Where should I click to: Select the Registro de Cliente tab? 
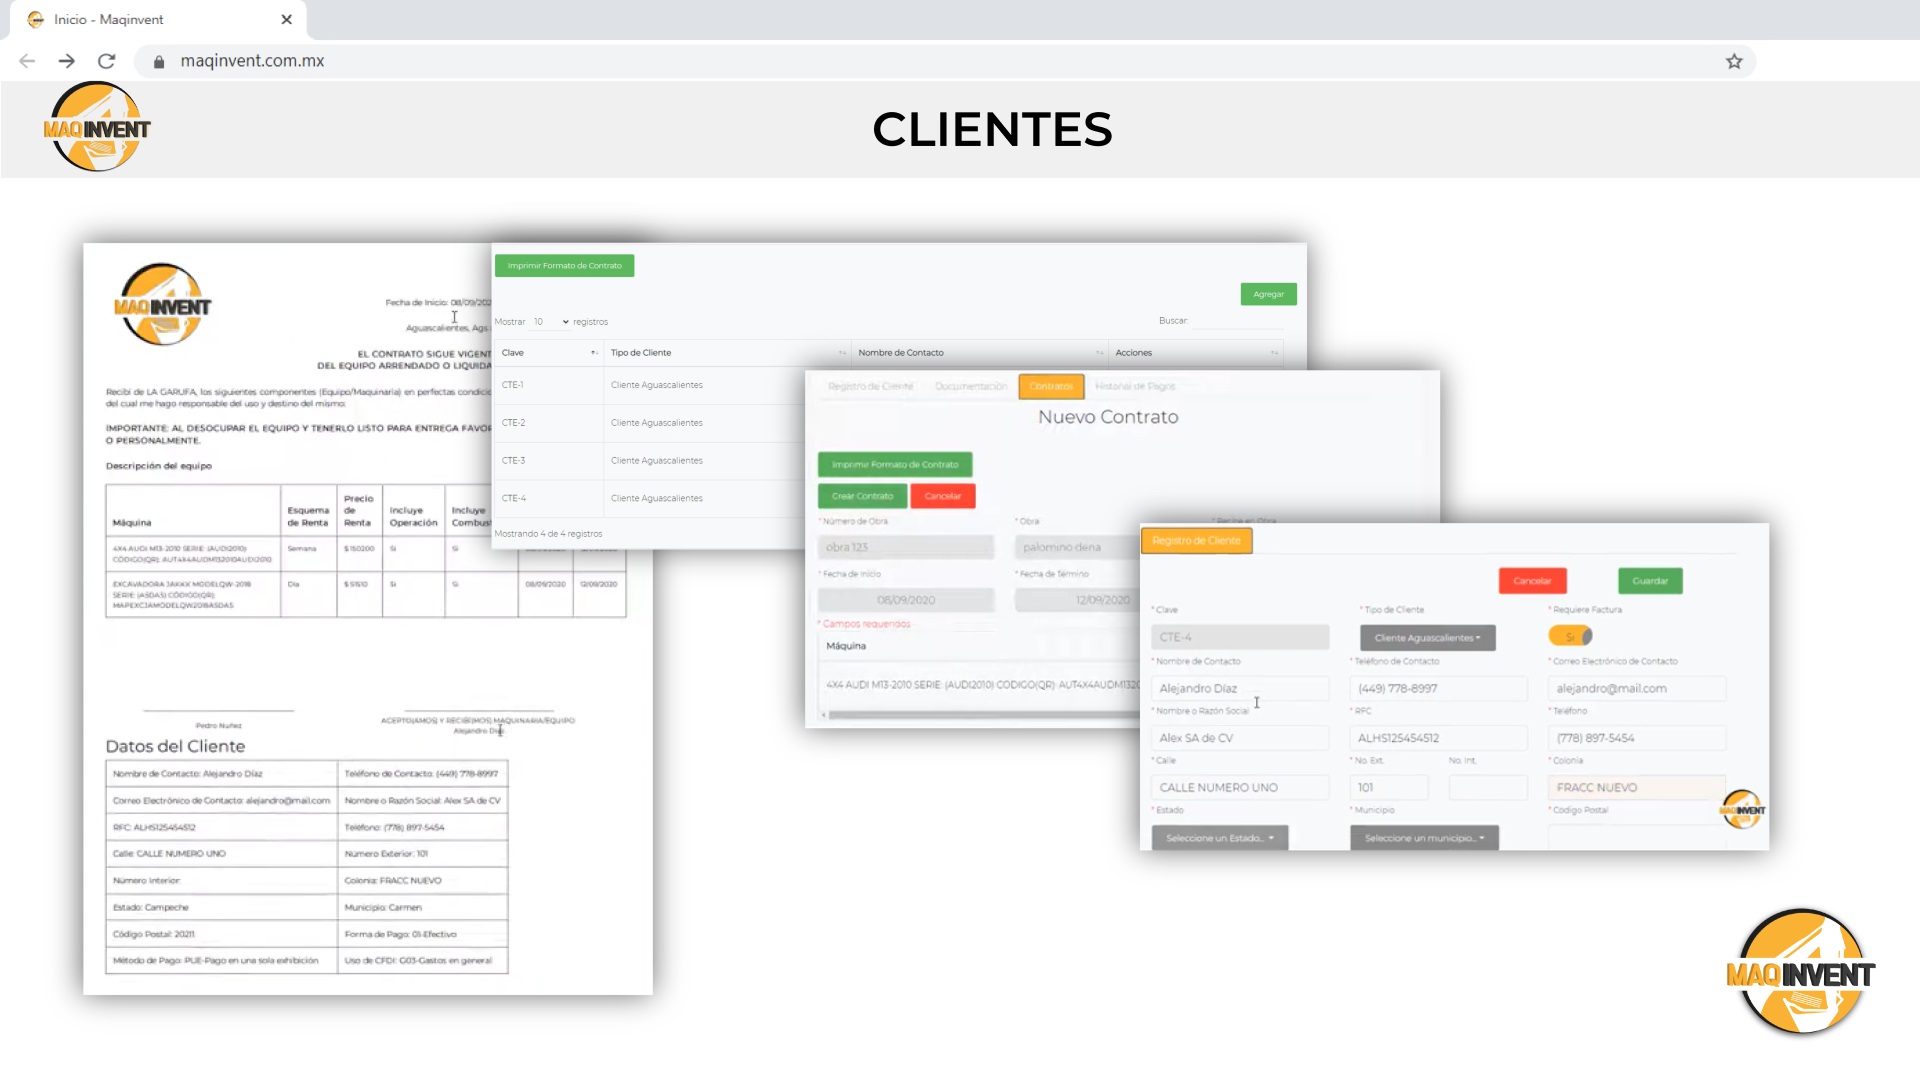(1196, 541)
